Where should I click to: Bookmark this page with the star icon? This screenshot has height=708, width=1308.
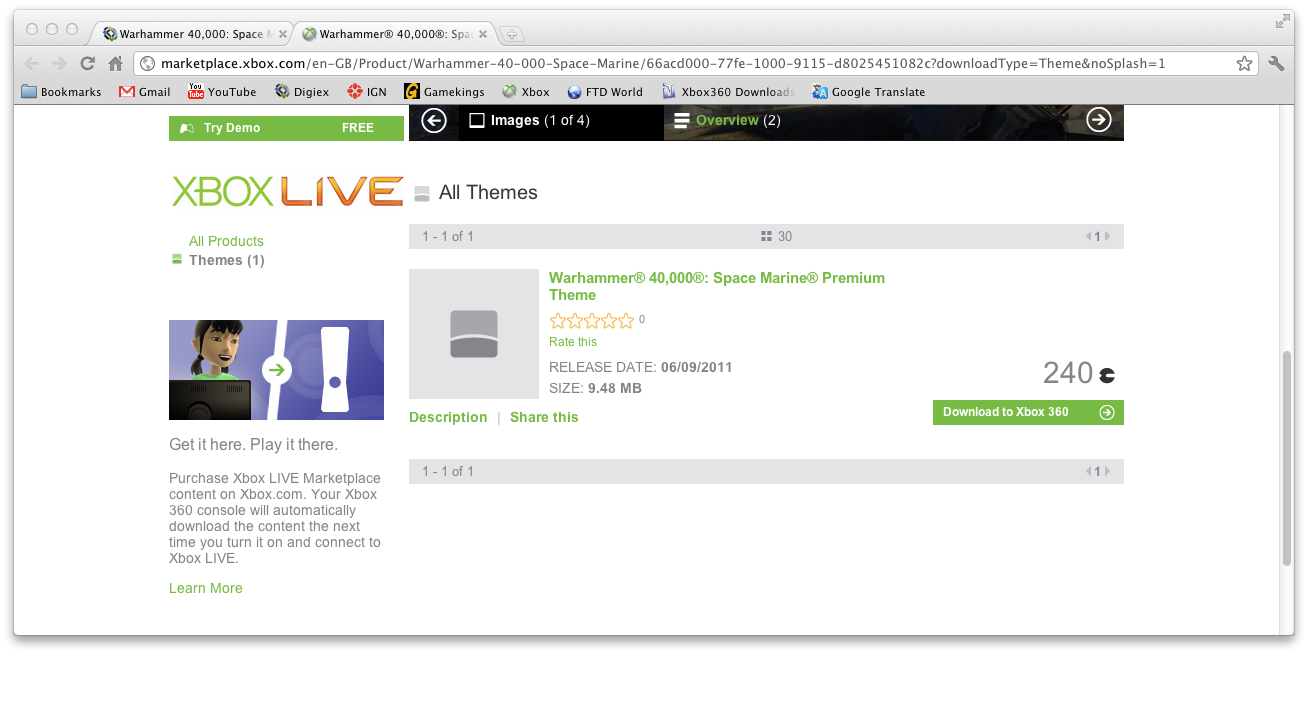pos(1244,63)
